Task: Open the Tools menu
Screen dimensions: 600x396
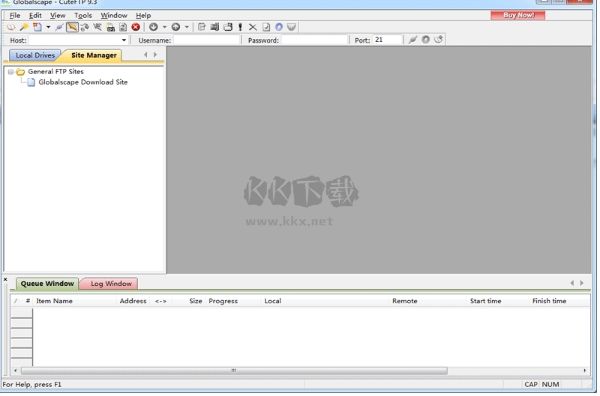Action: pyautogui.click(x=83, y=16)
